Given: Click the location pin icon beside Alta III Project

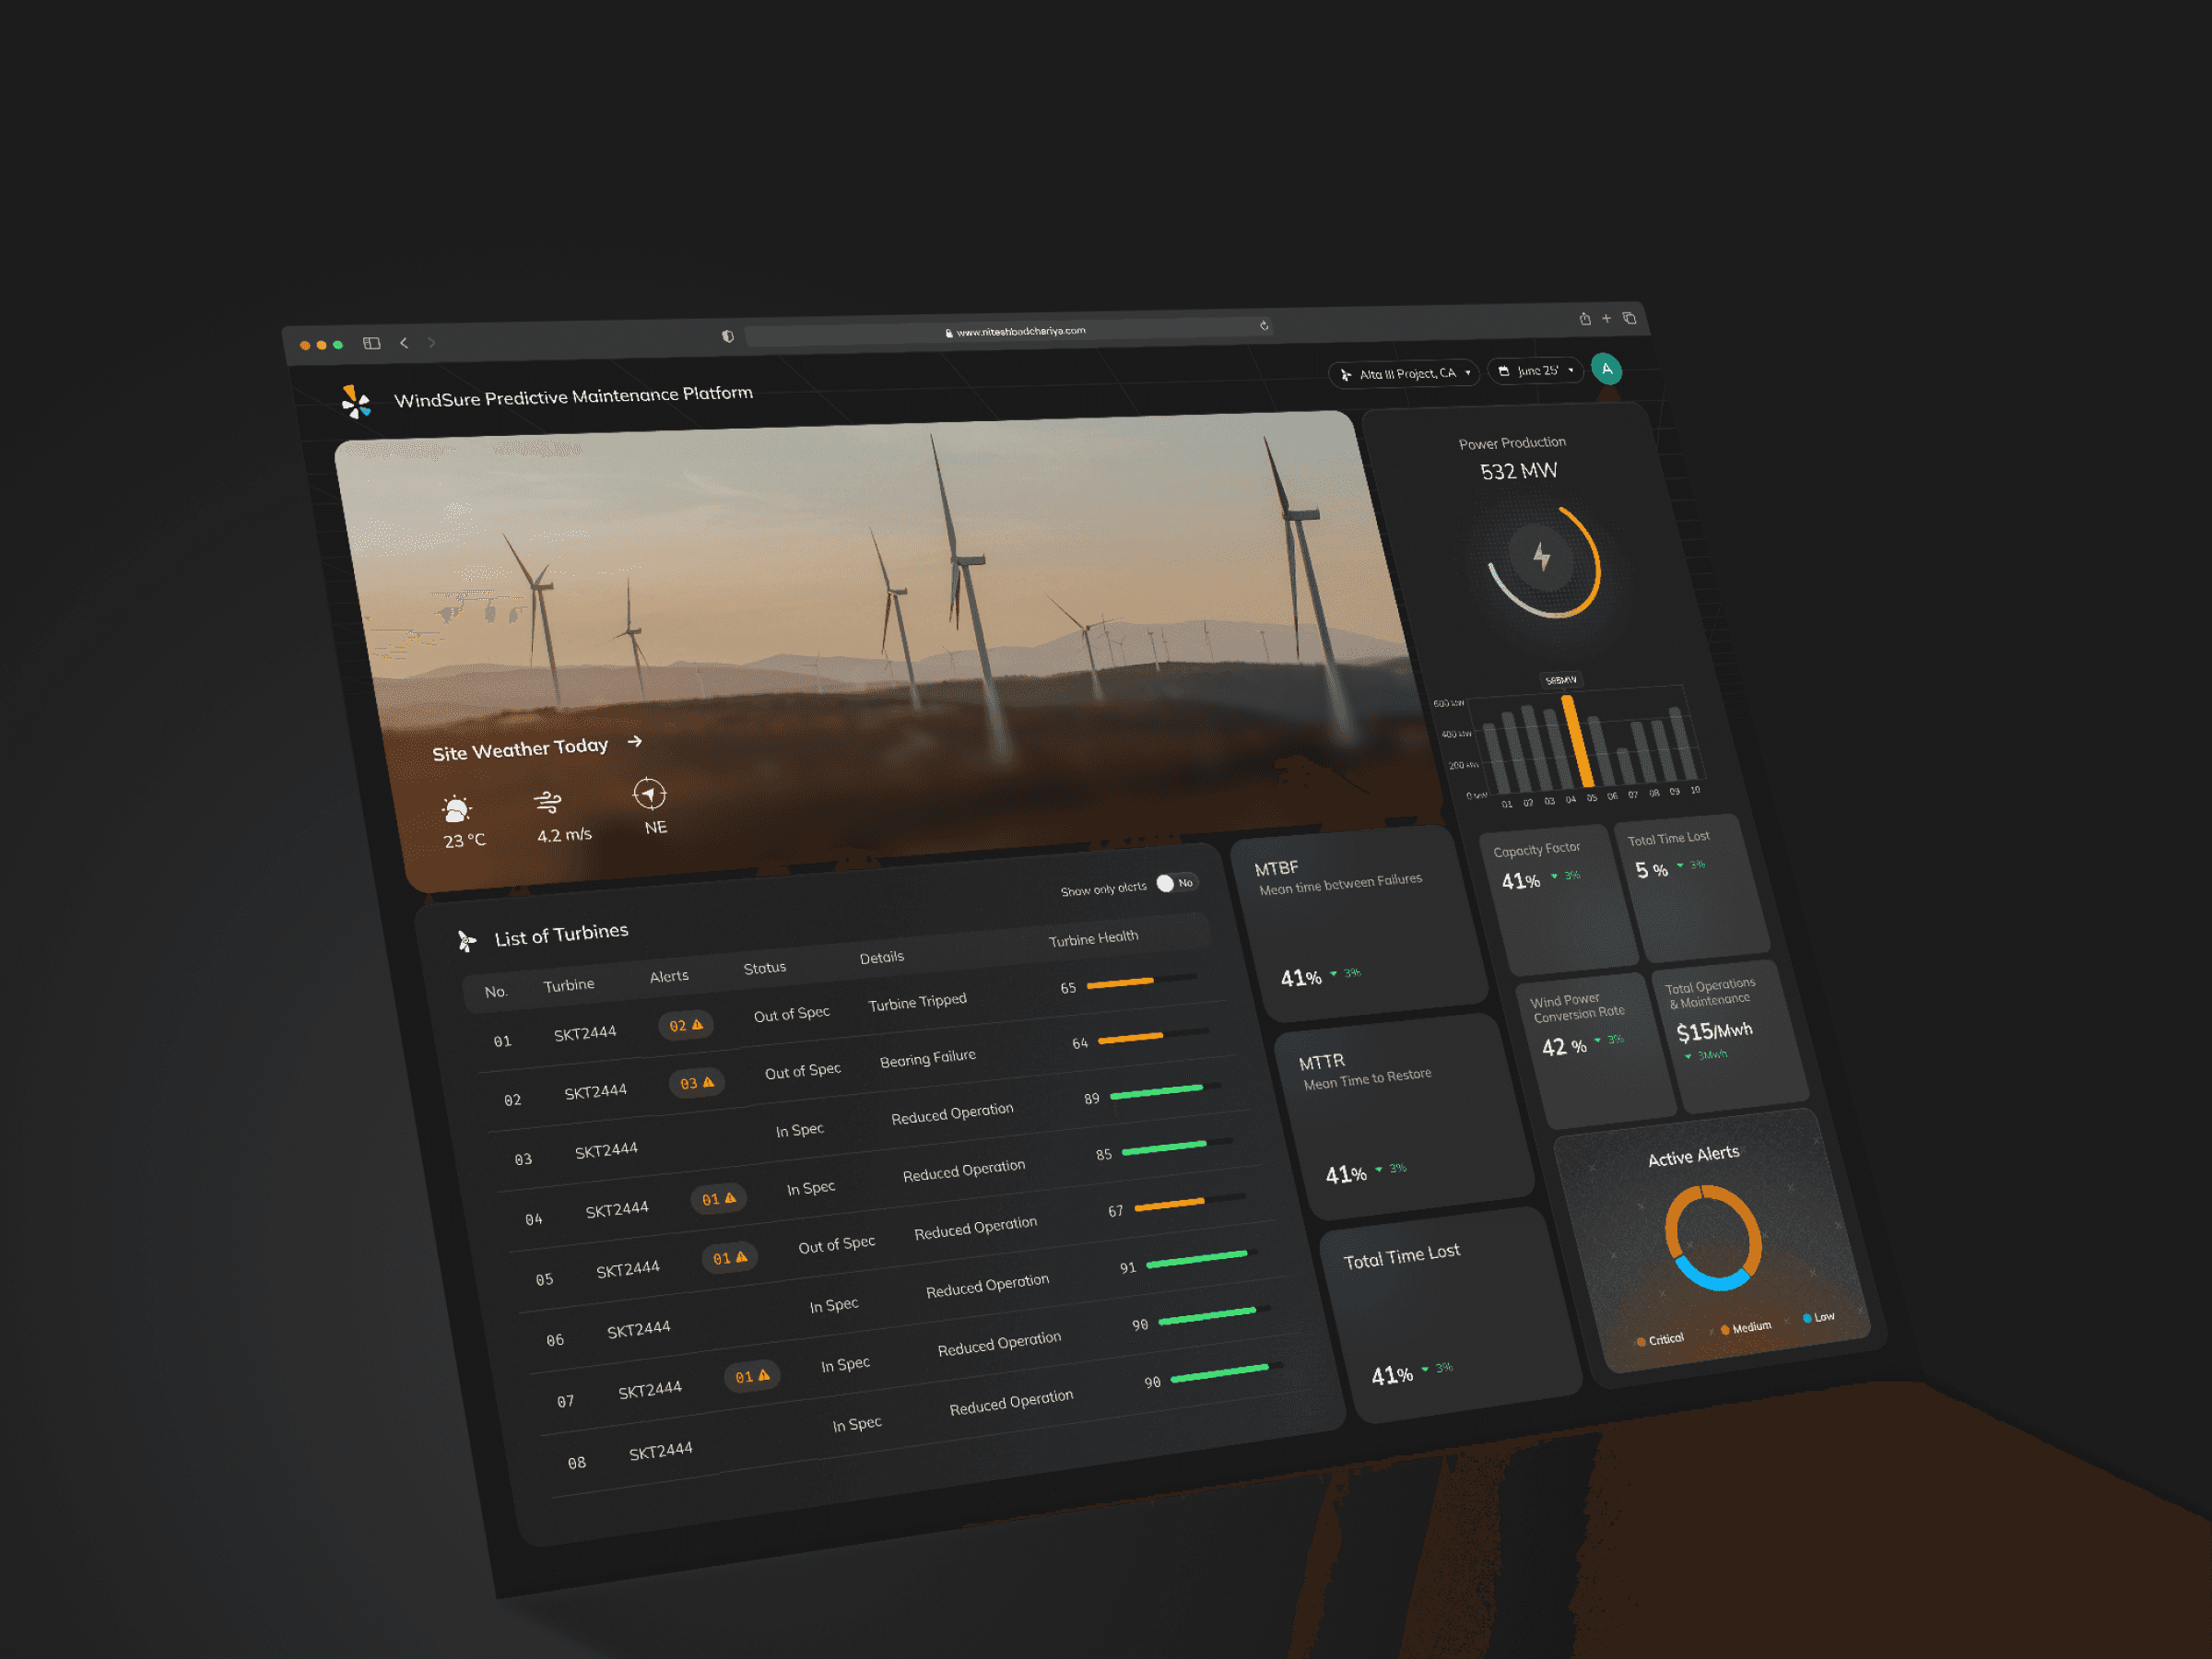Looking at the screenshot, I should point(1345,375).
